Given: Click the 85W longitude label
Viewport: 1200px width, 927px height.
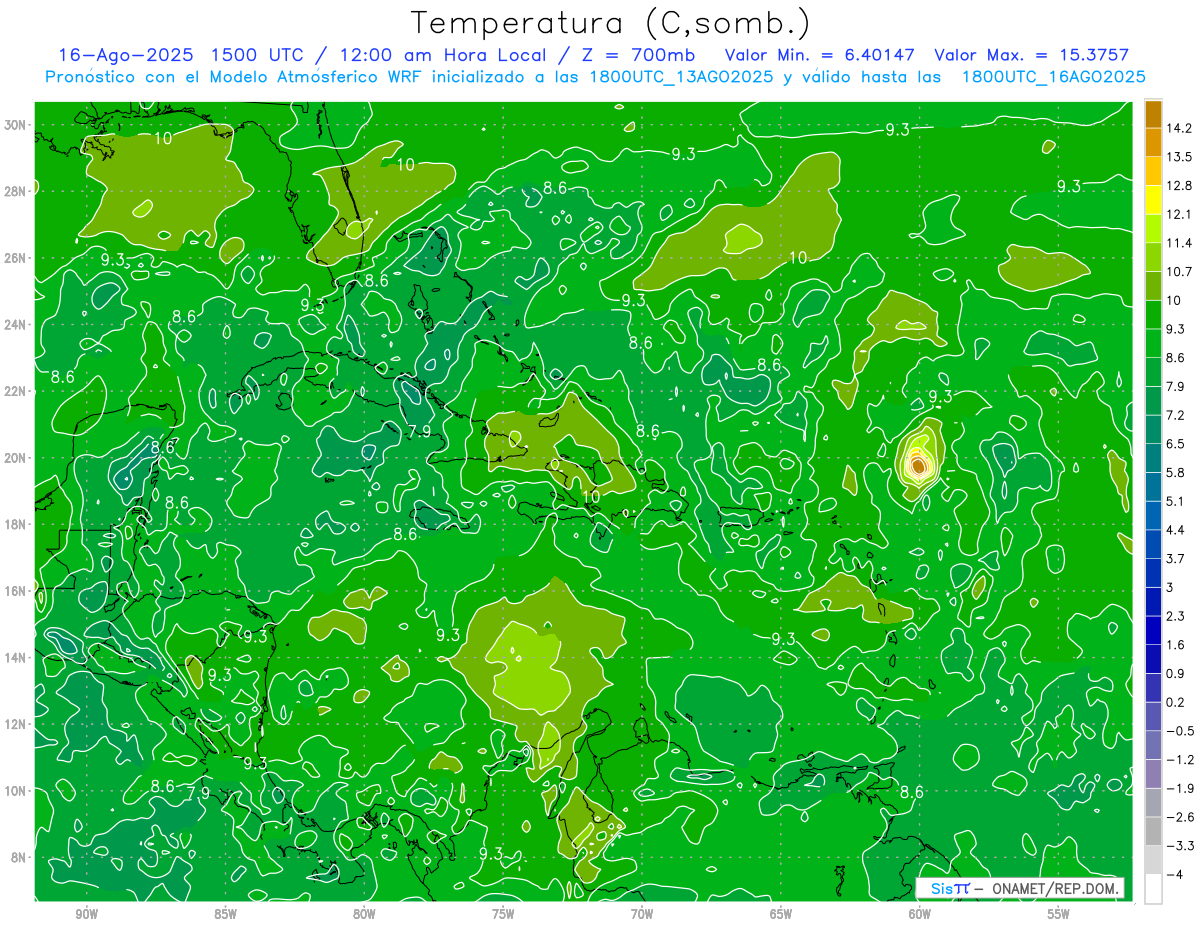Looking at the screenshot, I should pos(225,913).
